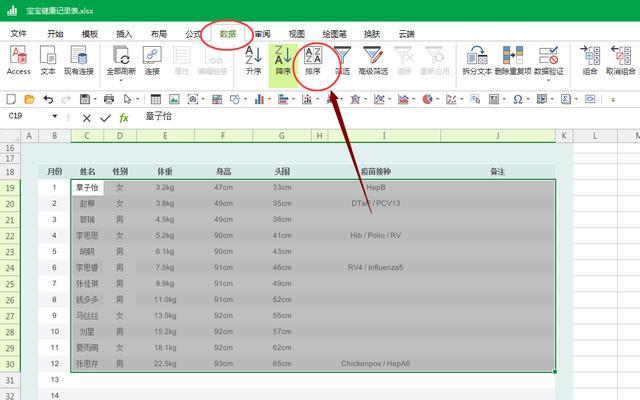Click the 组合 group icon
The height and width of the screenshot is (400, 640).
click(590, 60)
